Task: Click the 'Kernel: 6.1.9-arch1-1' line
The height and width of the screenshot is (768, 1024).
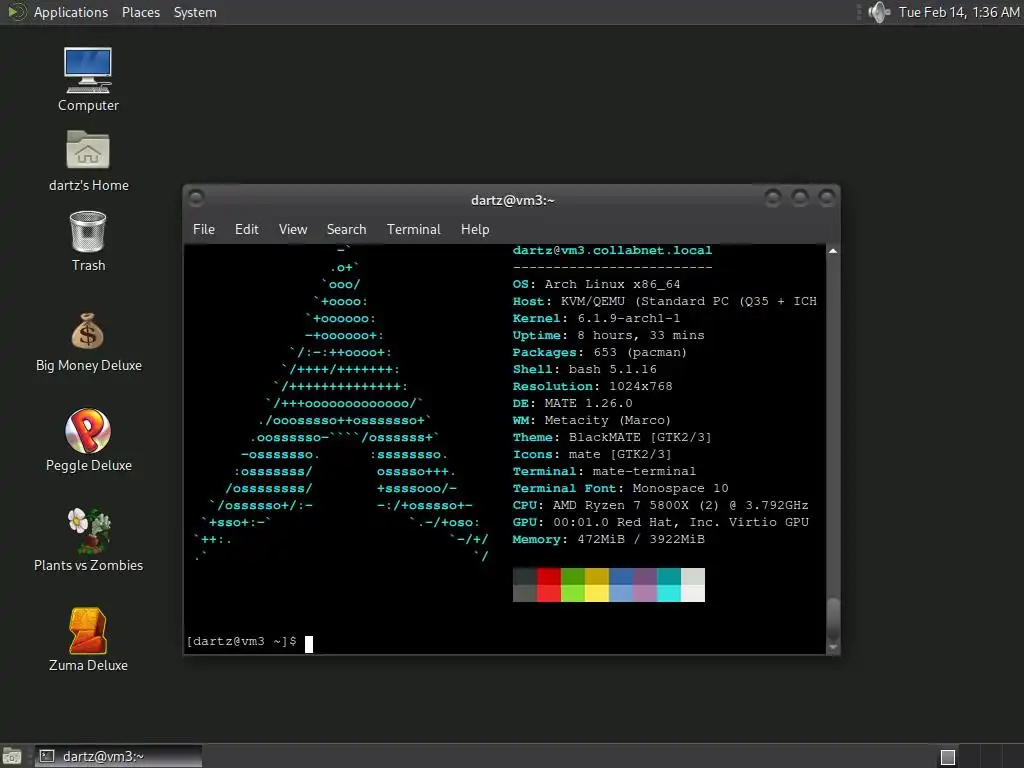Action: (596, 318)
